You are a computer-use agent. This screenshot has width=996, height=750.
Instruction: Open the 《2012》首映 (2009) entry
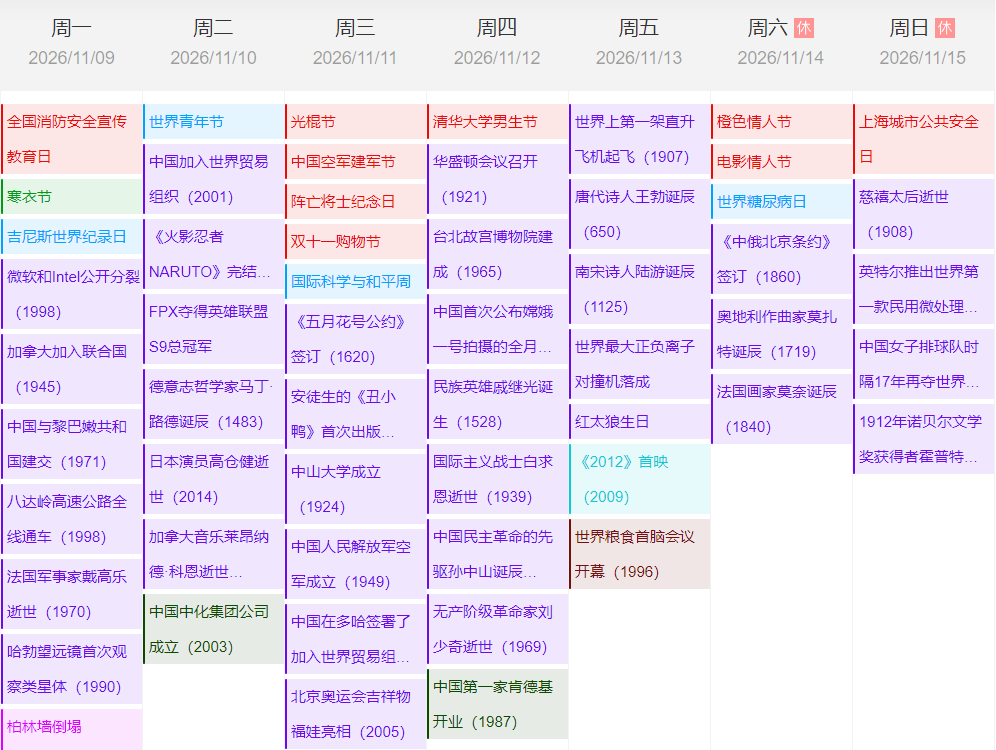tap(640, 479)
